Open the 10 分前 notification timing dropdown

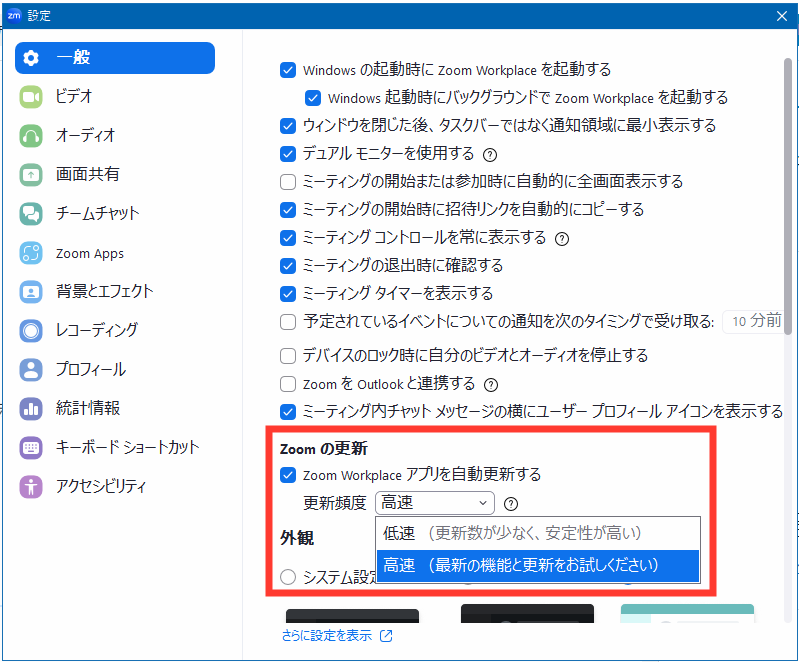(x=753, y=322)
